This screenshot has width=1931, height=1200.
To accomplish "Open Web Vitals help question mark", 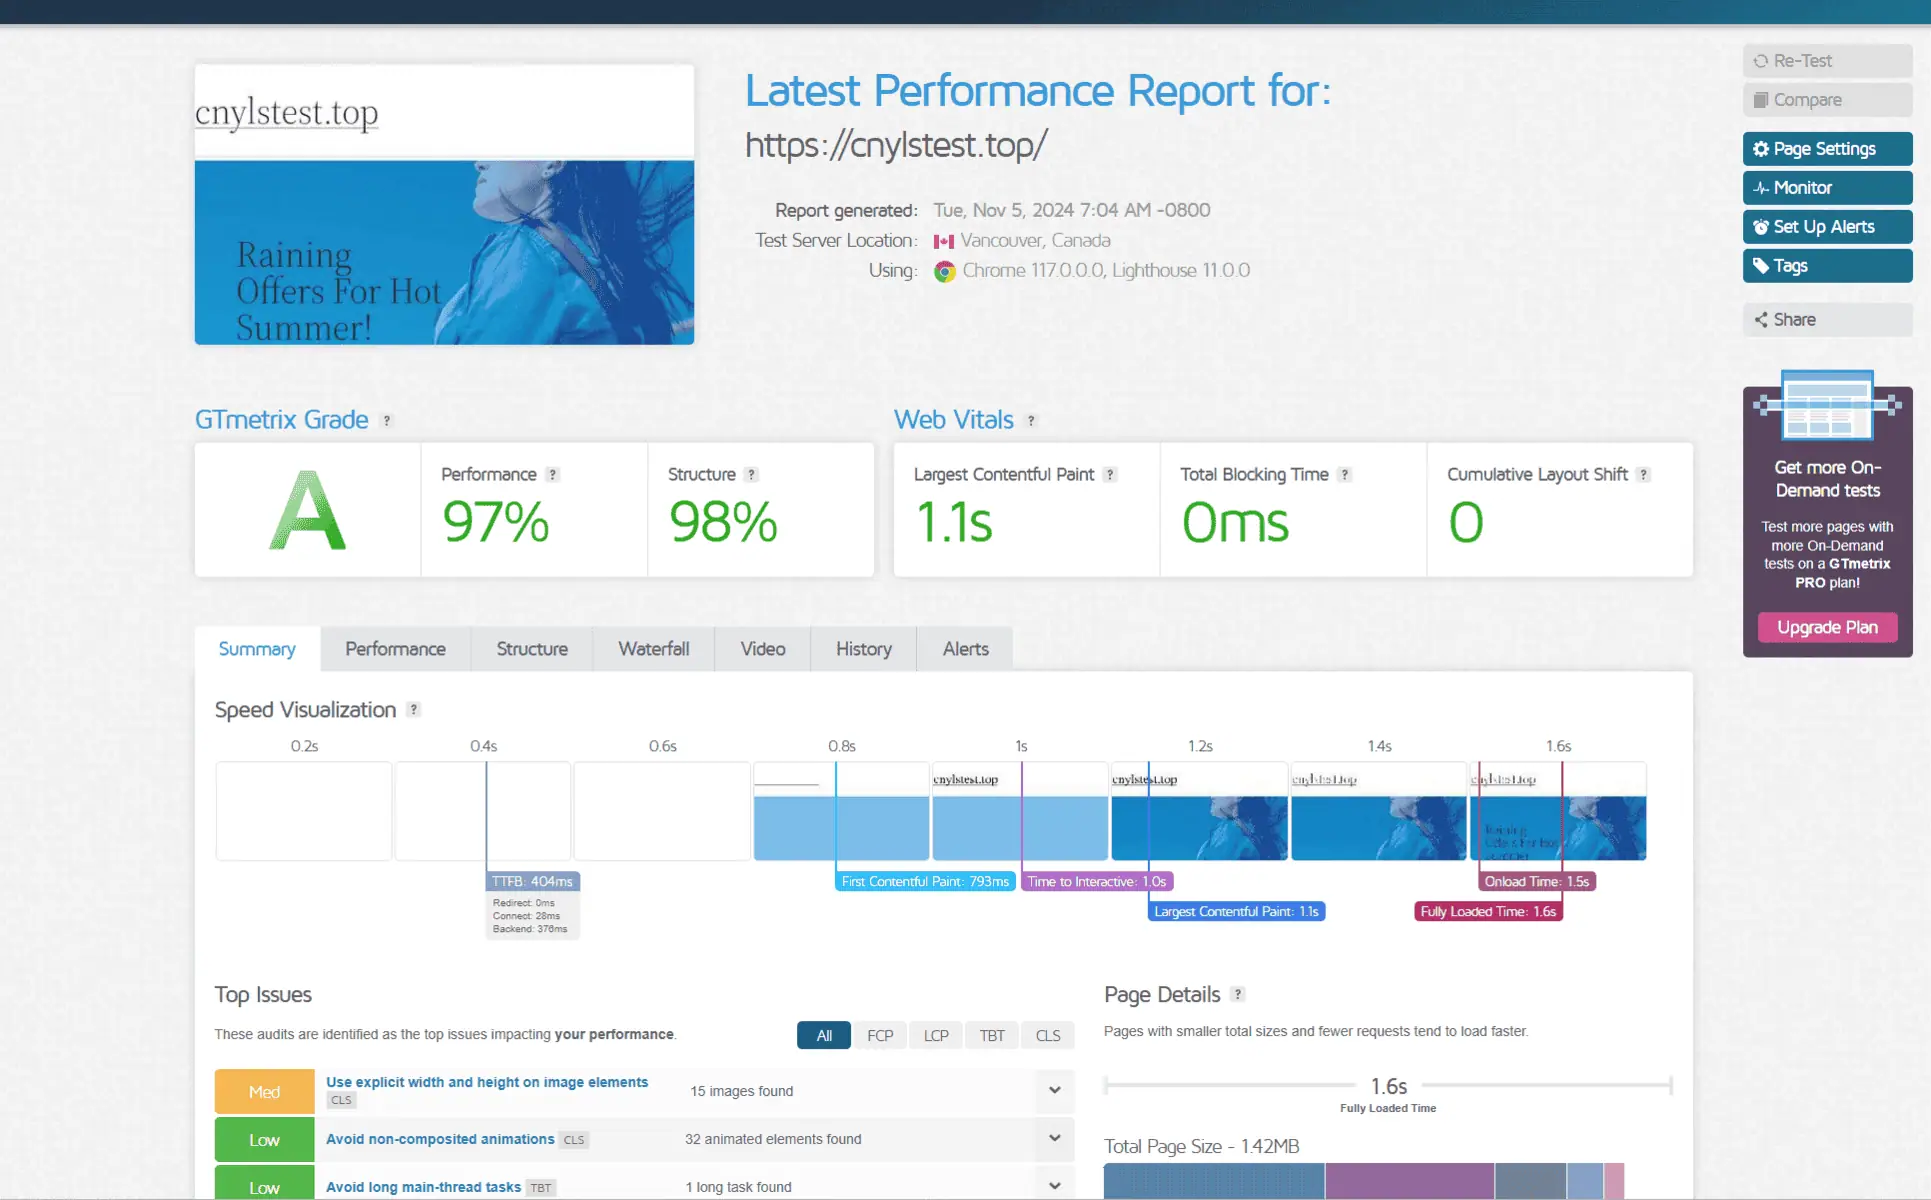I will tap(1032, 421).
